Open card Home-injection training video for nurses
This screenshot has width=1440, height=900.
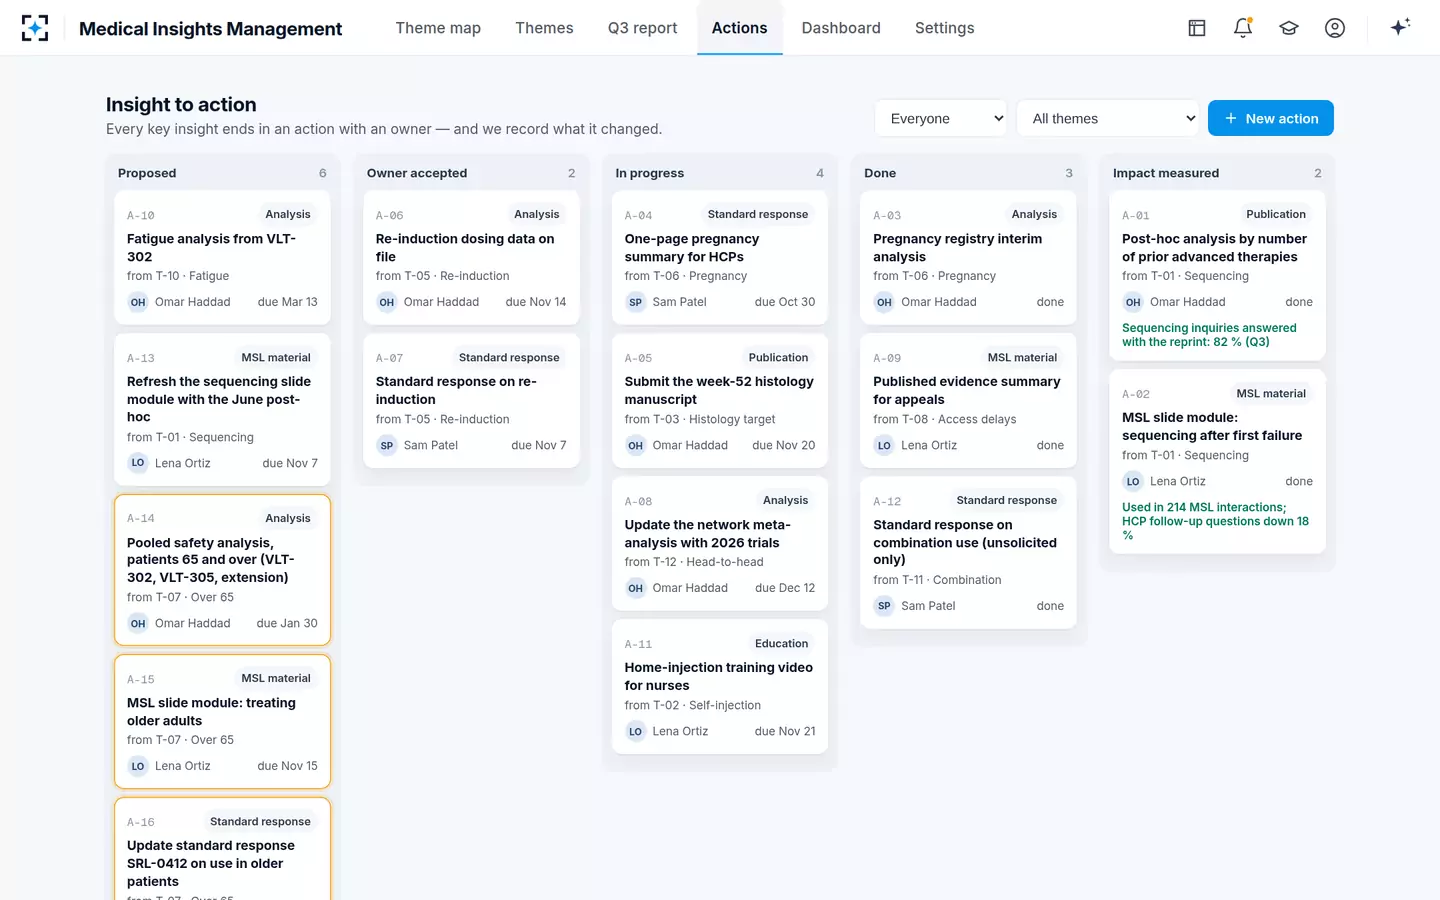pyautogui.click(x=720, y=686)
